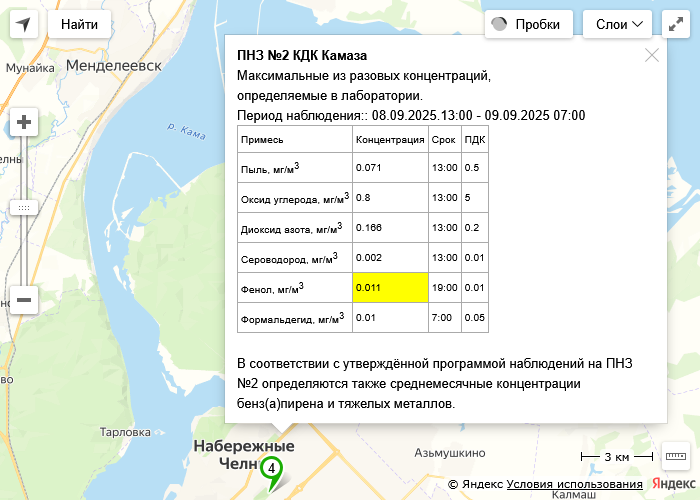
Task: Click the ПДК column header
Action: coord(475,140)
